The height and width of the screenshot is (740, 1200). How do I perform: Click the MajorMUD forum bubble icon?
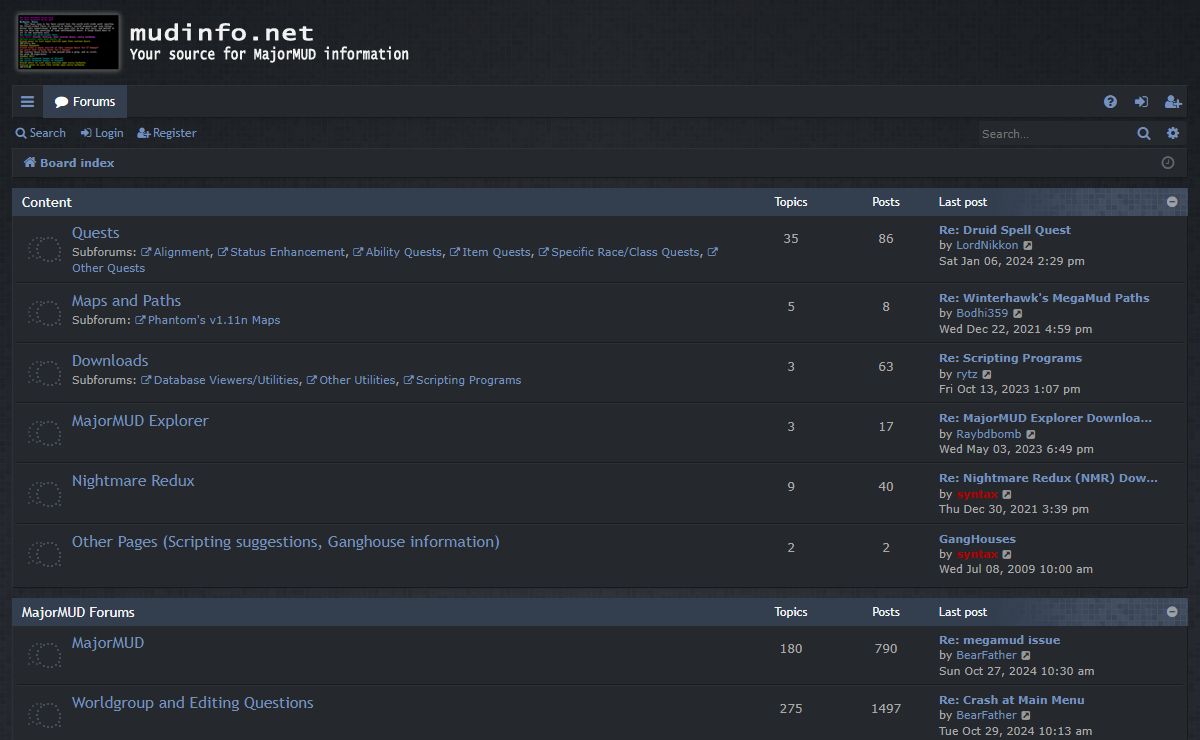click(x=43, y=655)
